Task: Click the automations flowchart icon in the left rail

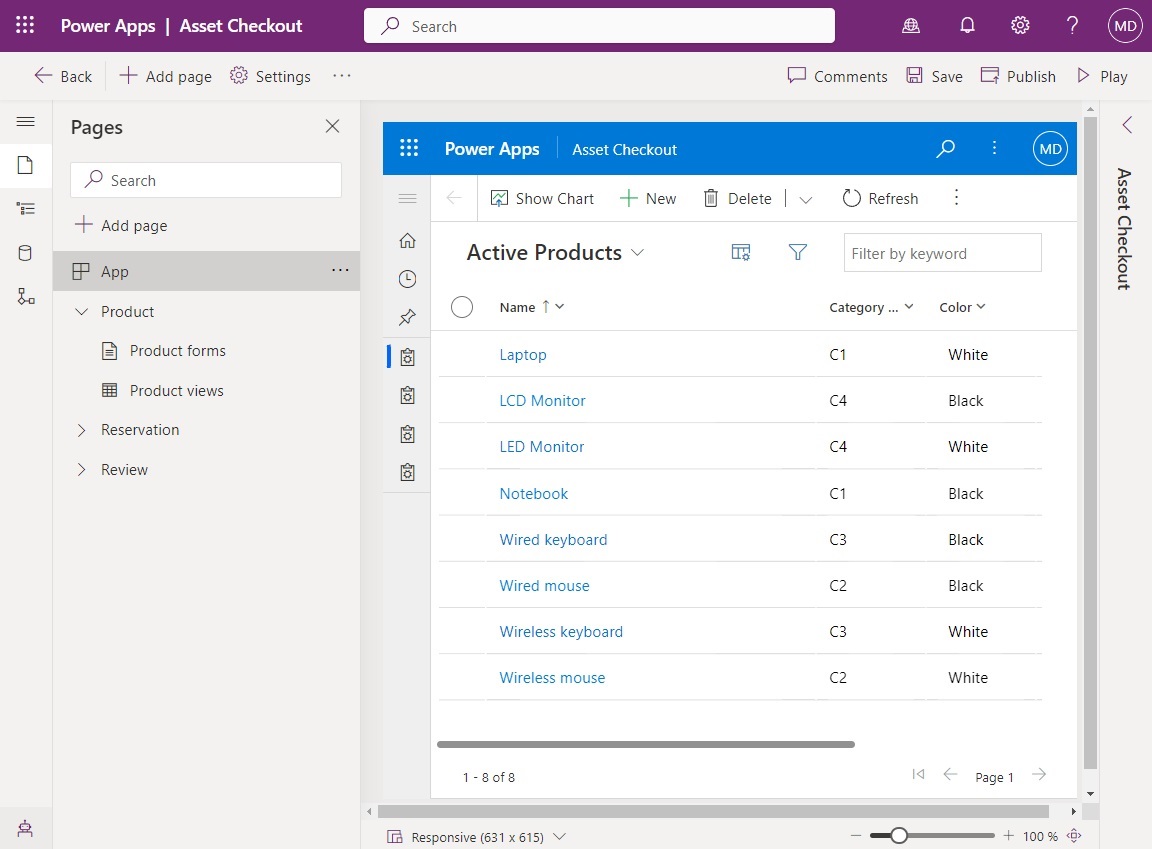Action: tap(25, 295)
